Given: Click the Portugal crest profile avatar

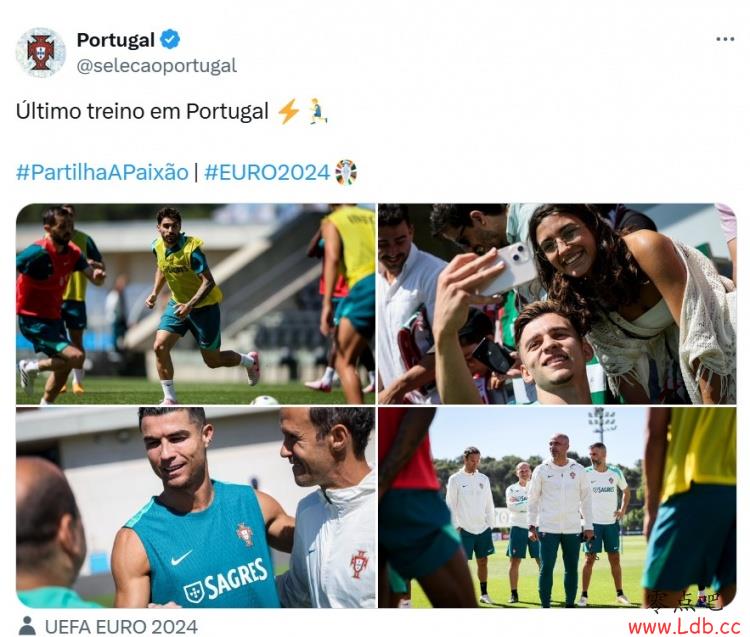Looking at the screenshot, I should coord(41,52).
